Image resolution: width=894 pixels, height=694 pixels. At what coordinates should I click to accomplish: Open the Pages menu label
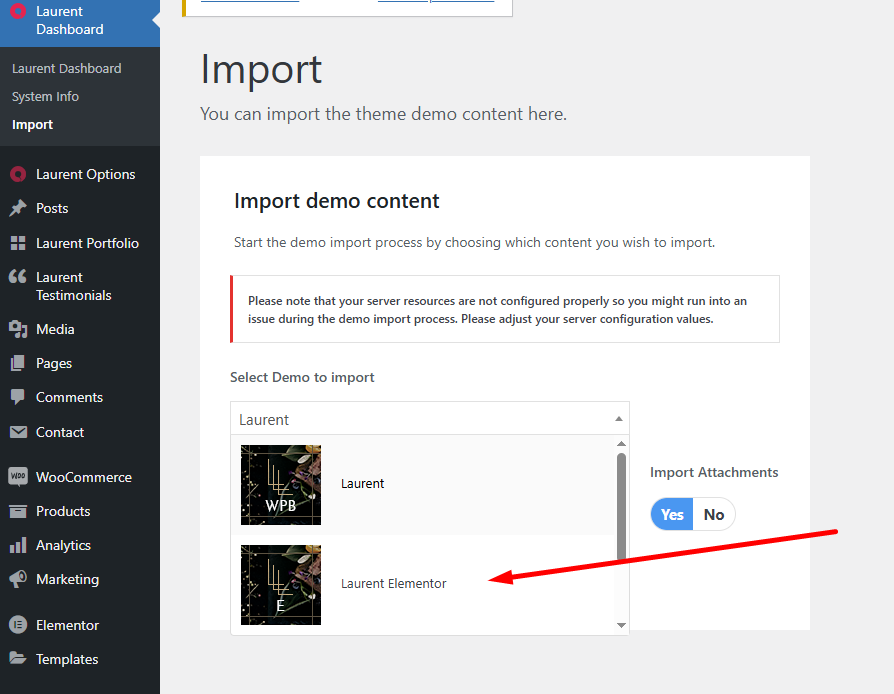(54, 364)
